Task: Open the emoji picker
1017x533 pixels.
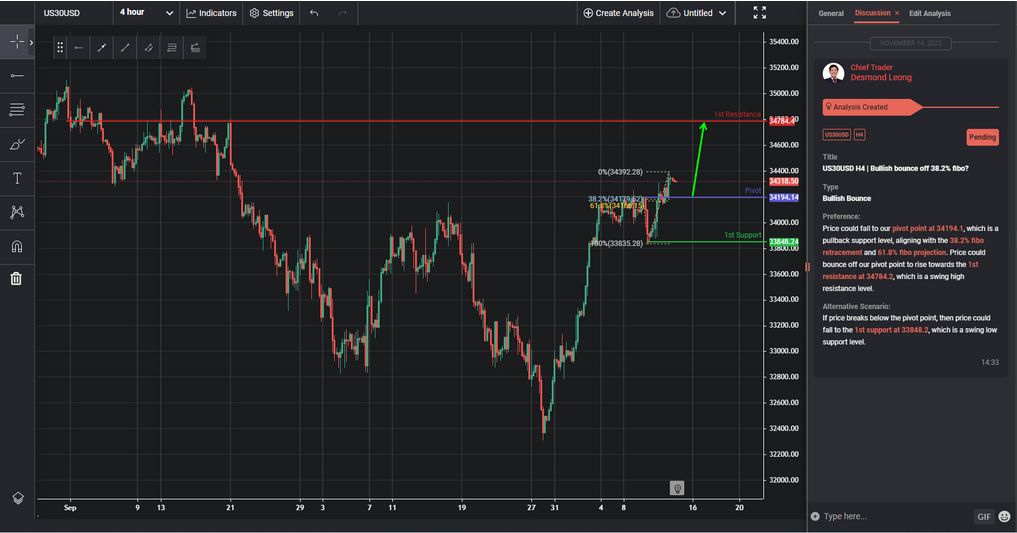Action: (x=1005, y=516)
